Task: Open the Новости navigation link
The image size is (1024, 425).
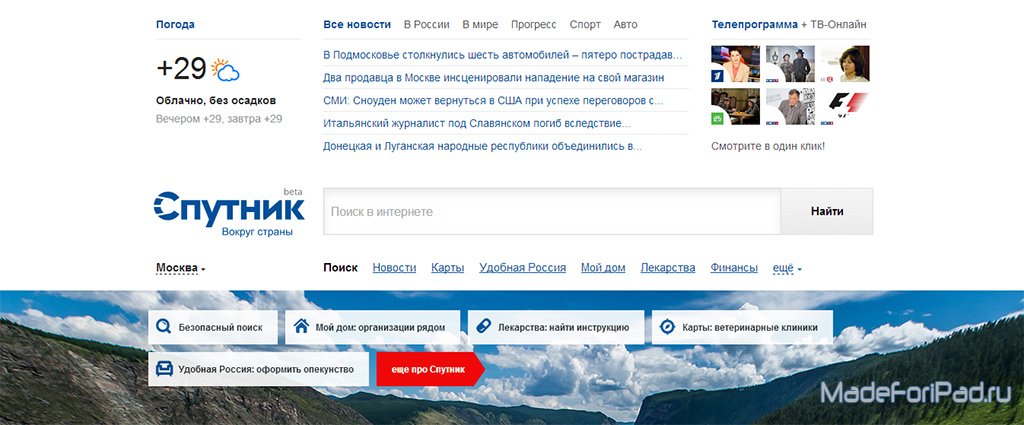Action: coord(394,268)
